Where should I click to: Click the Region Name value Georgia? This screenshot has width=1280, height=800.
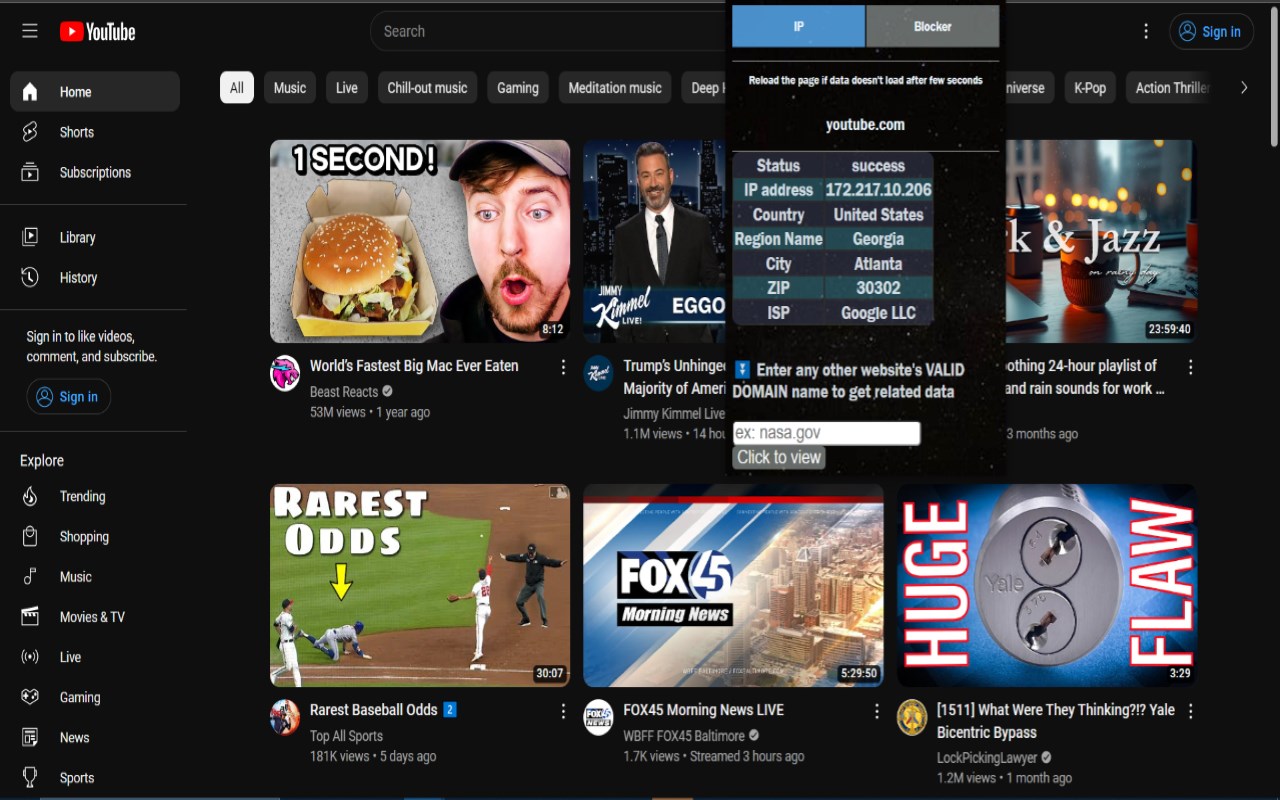878,239
